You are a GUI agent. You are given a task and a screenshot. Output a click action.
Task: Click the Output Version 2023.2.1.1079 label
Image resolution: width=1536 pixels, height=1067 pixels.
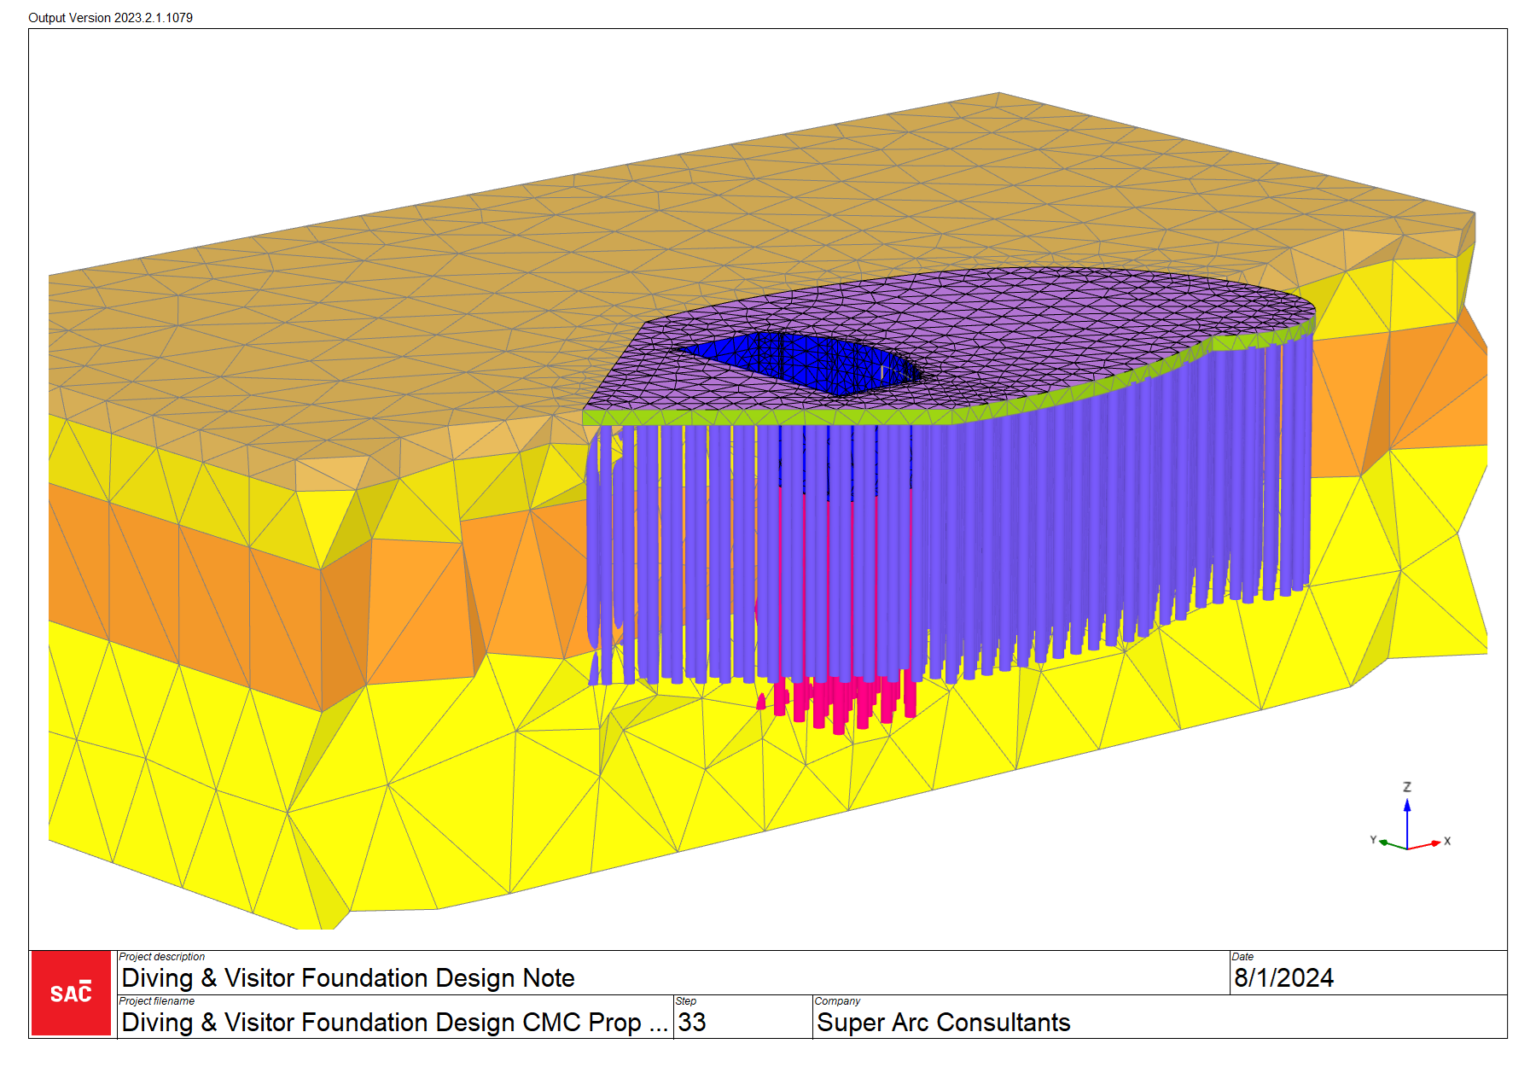coord(108,16)
